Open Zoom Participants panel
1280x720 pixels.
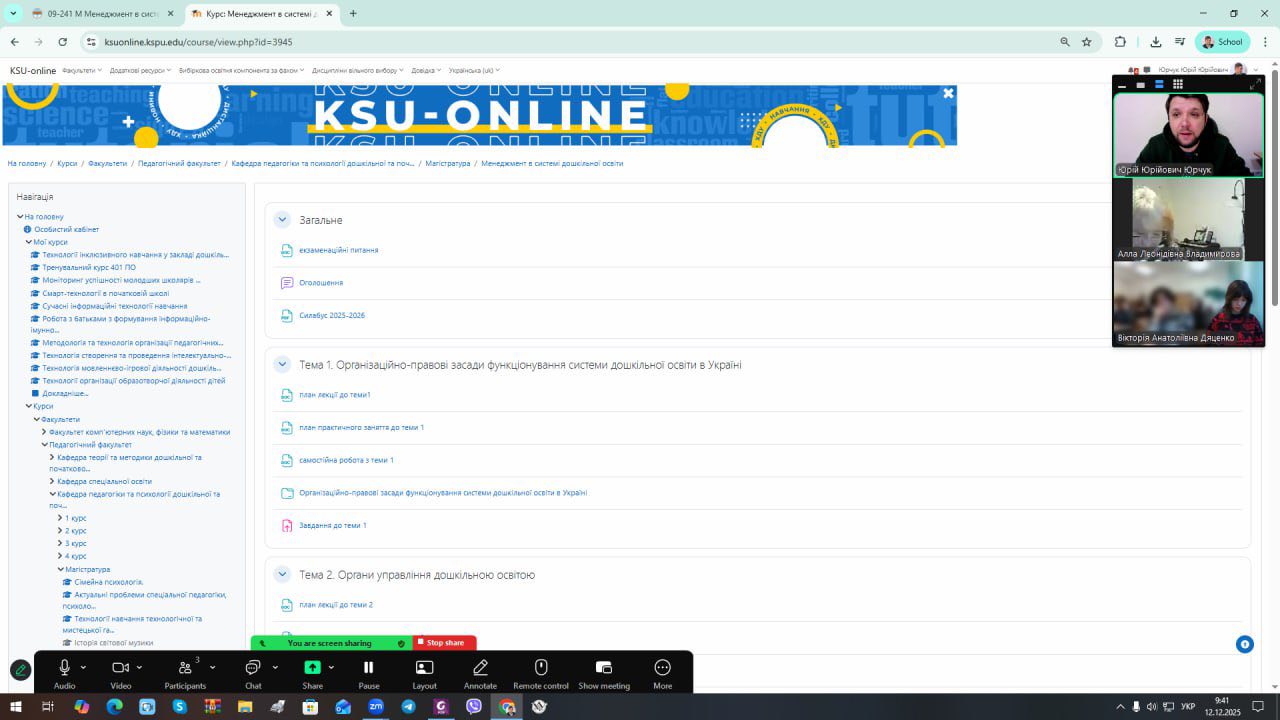coord(185,668)
